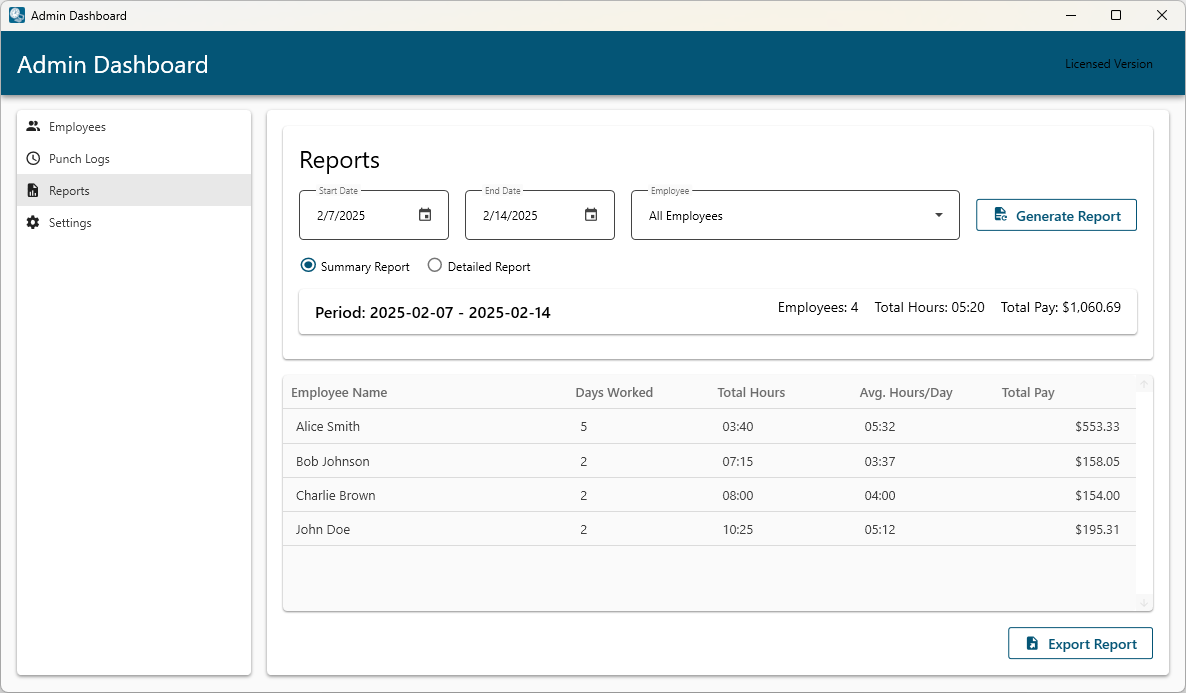Click the Reports document icon
Viewport: 1186px width, 693px height.
(x=33, y=190)
